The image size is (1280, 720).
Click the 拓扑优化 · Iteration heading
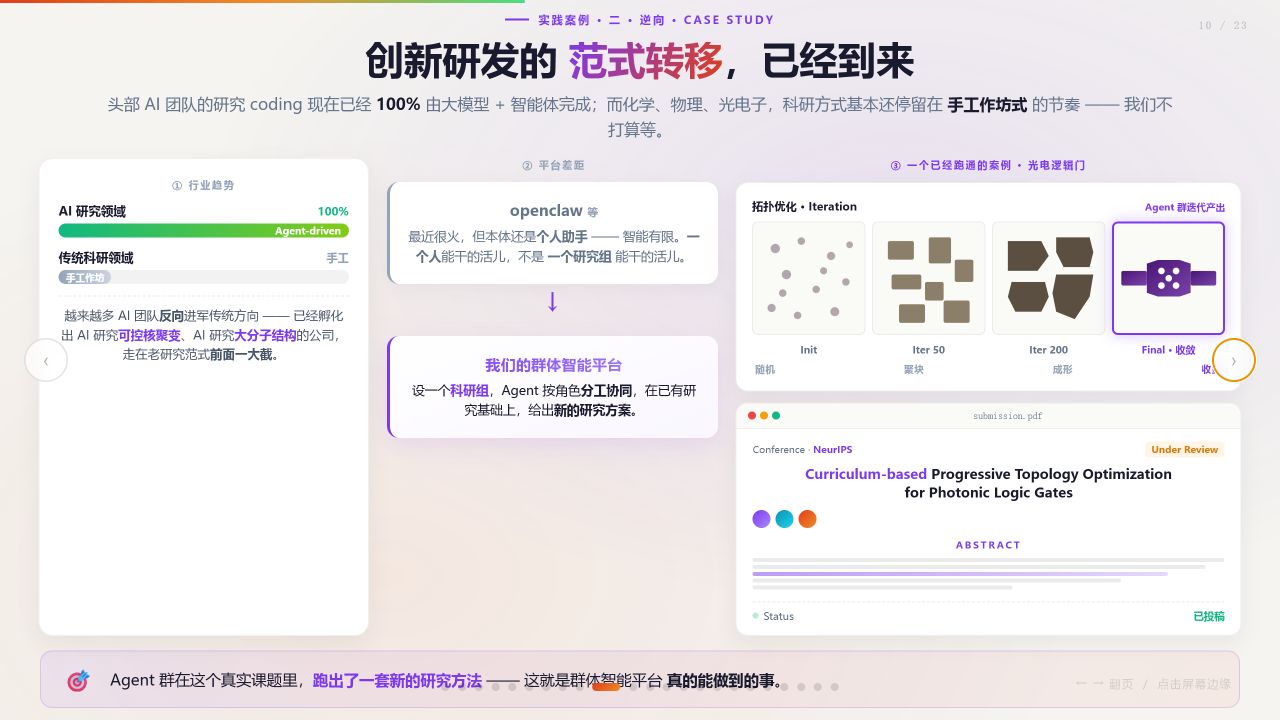(x=804, y=207)
